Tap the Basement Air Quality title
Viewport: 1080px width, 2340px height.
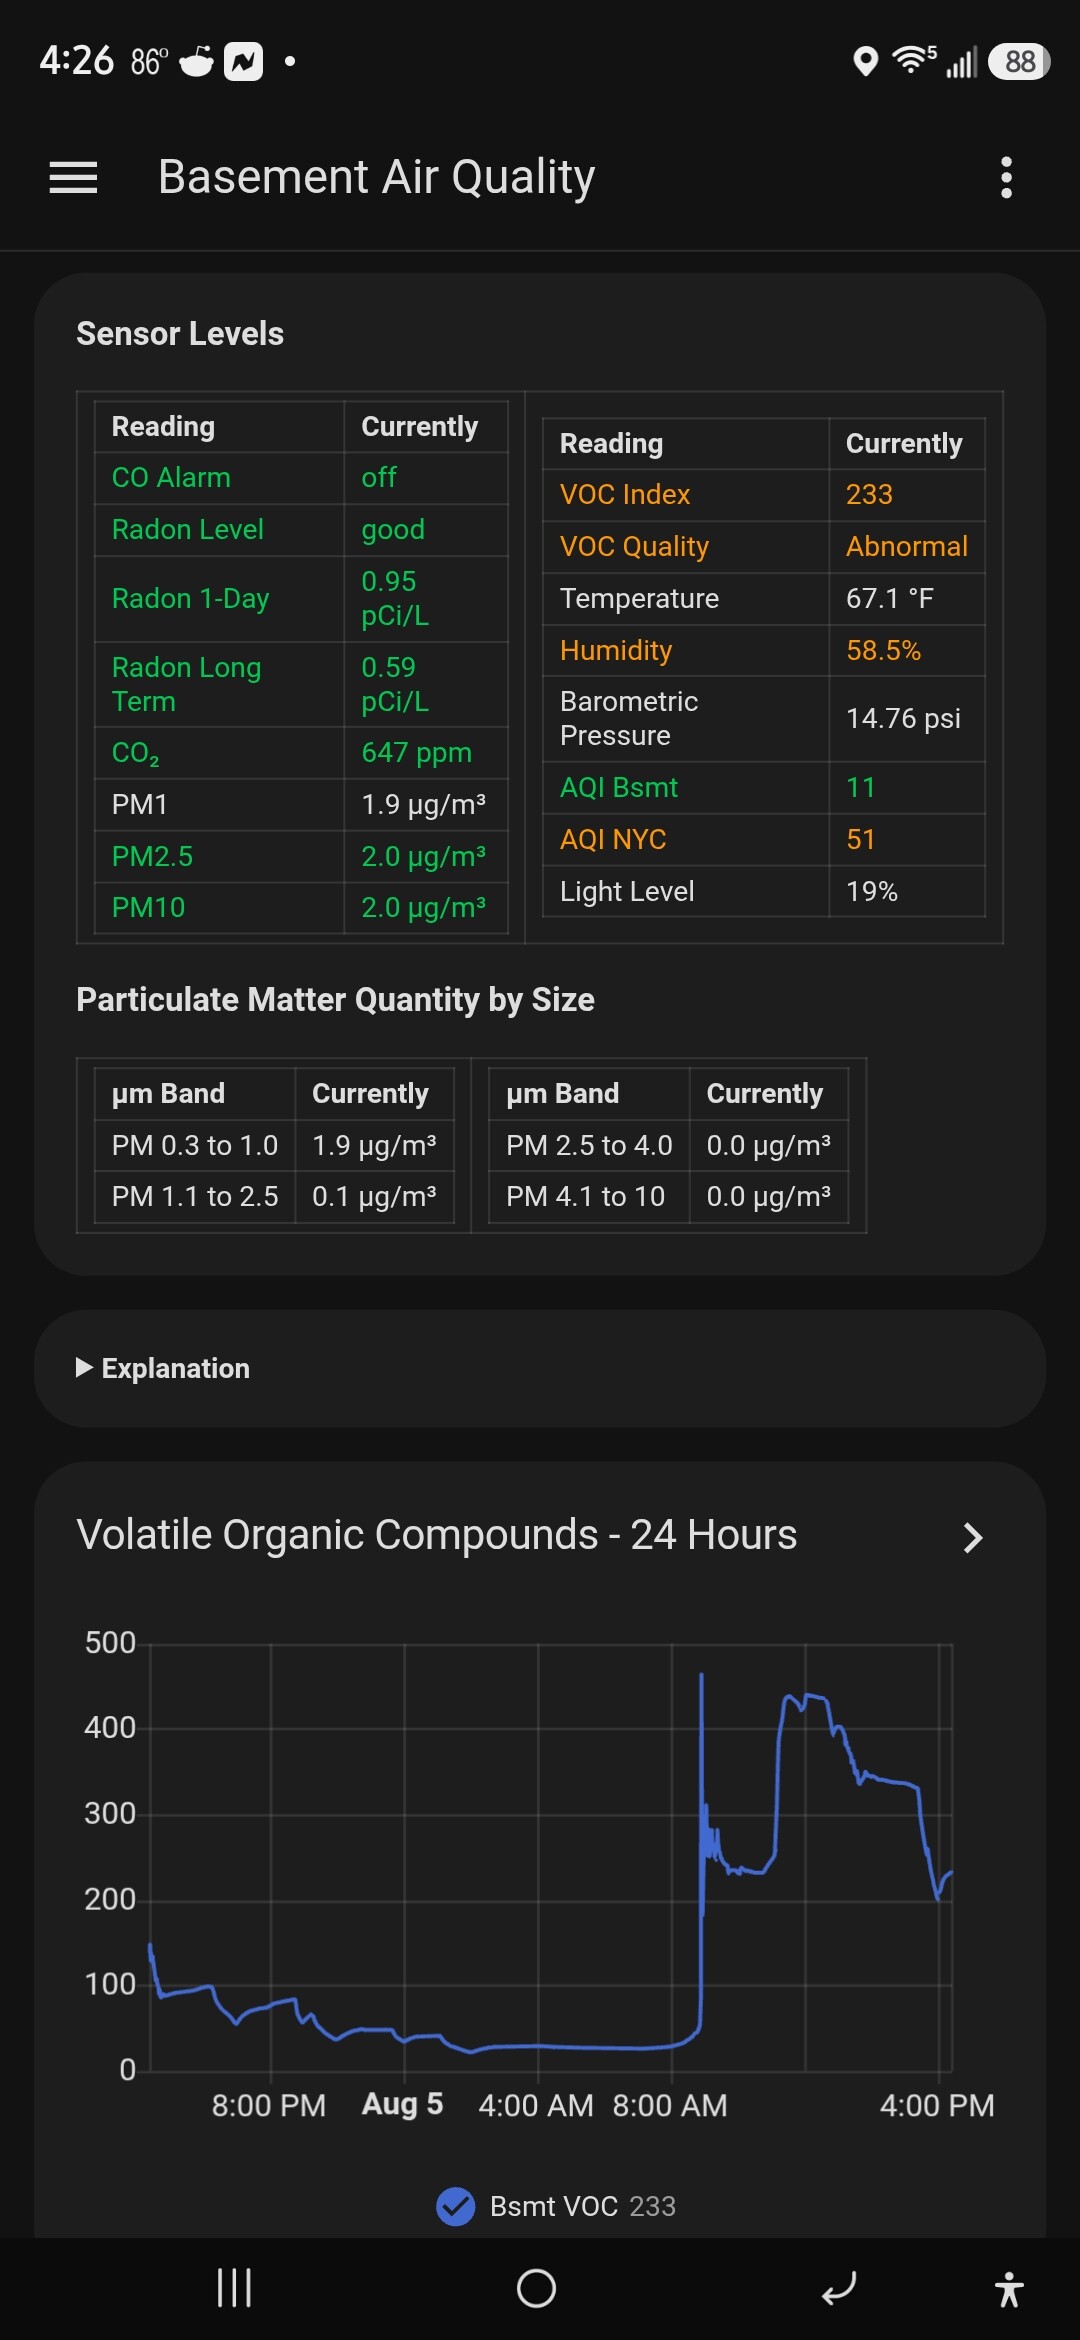[377, 177]
